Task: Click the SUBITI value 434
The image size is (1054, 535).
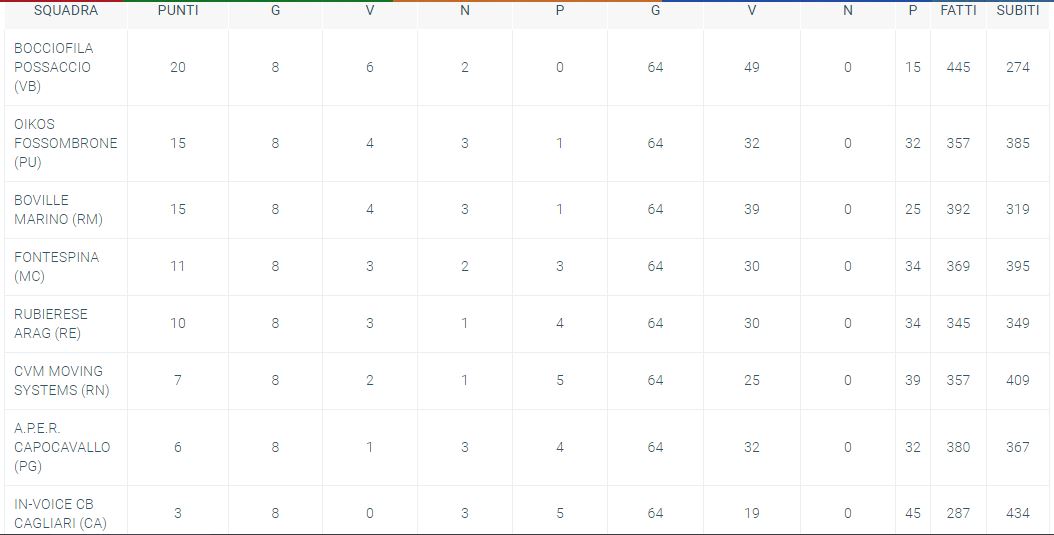Action: [1018, 513]
